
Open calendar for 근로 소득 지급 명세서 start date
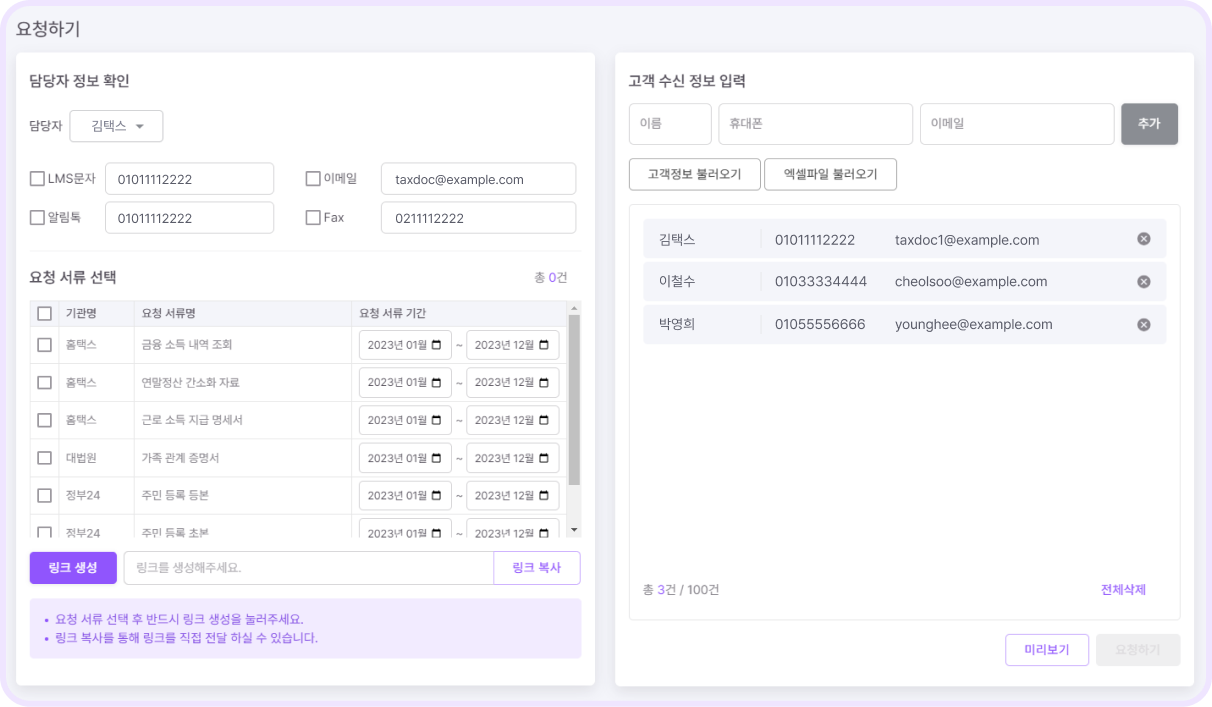(436, 421)
